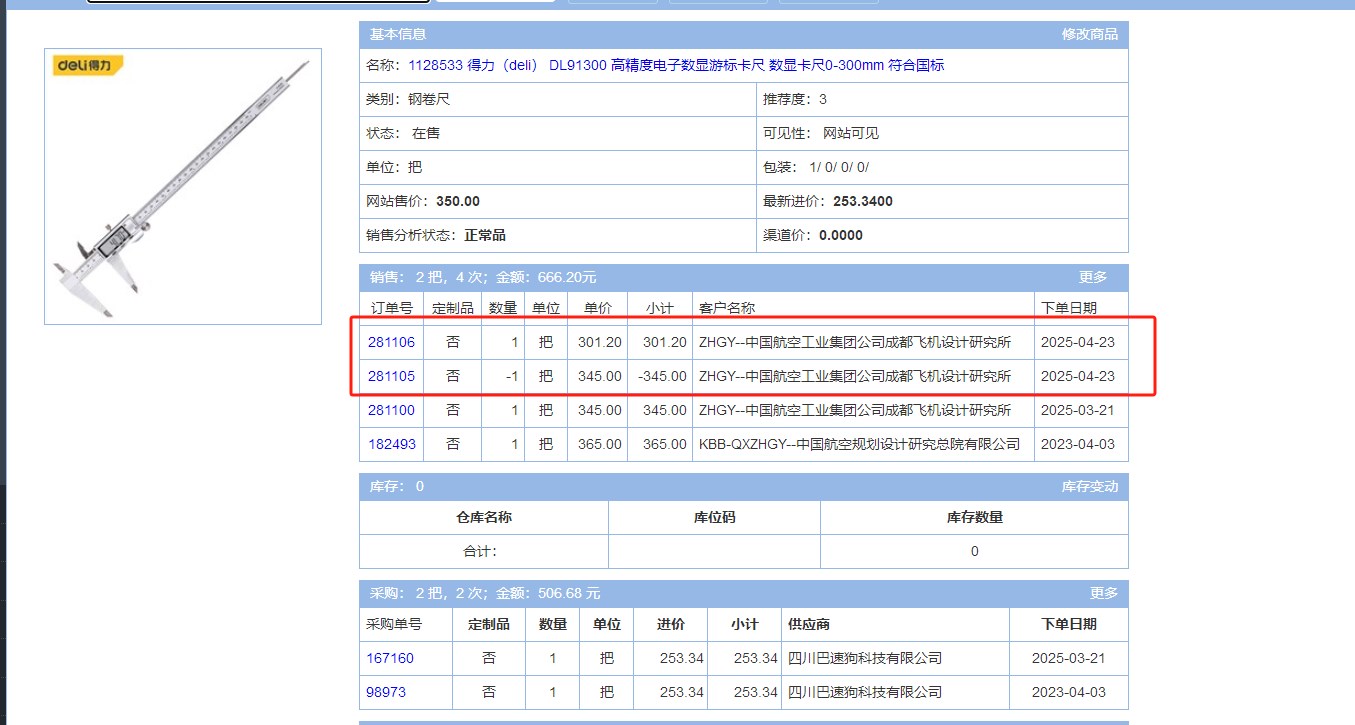
Task: Open product name link 1128533 得力 DL91300
Action: 676,65
